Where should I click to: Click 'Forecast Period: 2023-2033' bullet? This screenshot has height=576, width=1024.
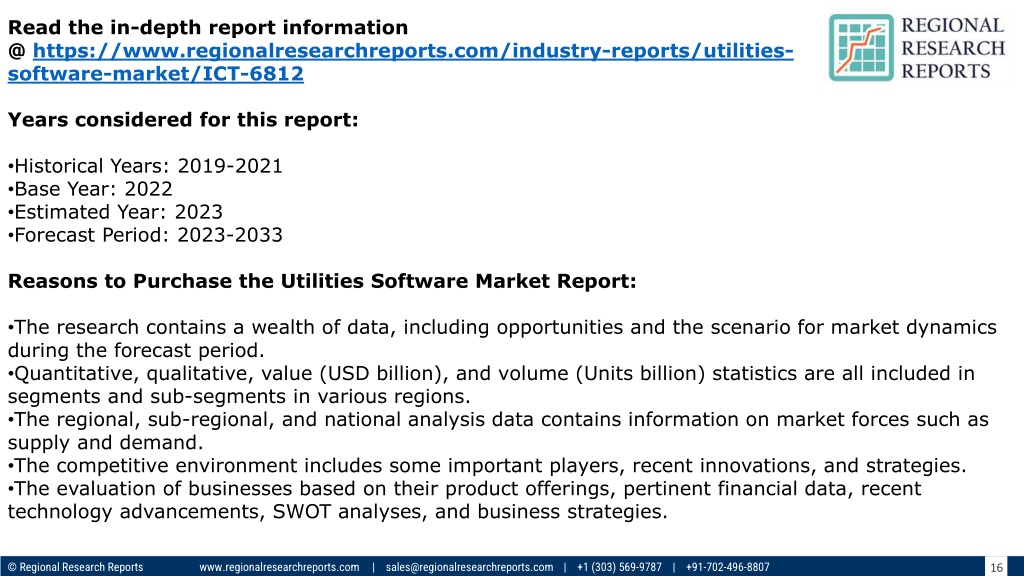pyautogui.click(x=145, y=235)
